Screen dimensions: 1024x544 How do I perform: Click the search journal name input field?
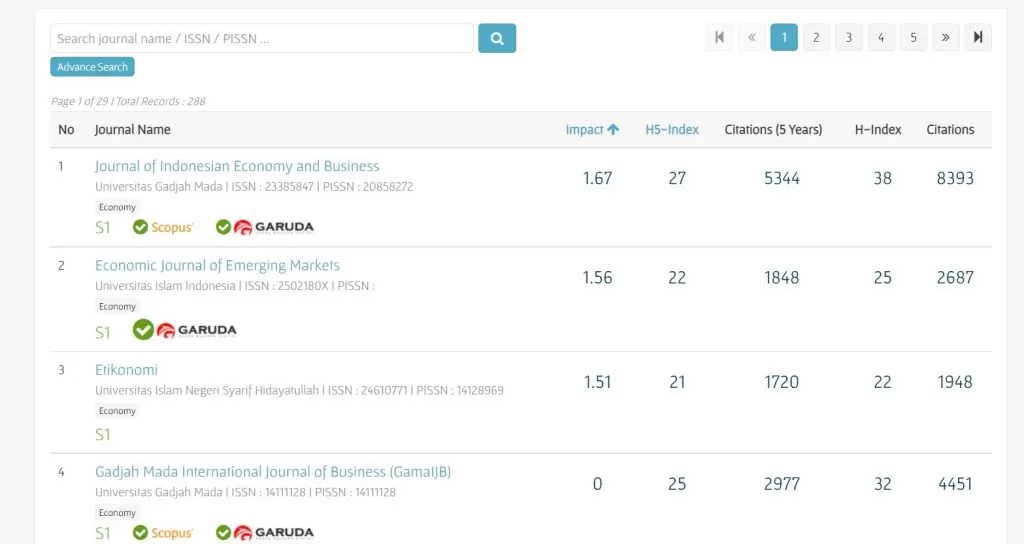pyautogui.click(x=261, y=39)
